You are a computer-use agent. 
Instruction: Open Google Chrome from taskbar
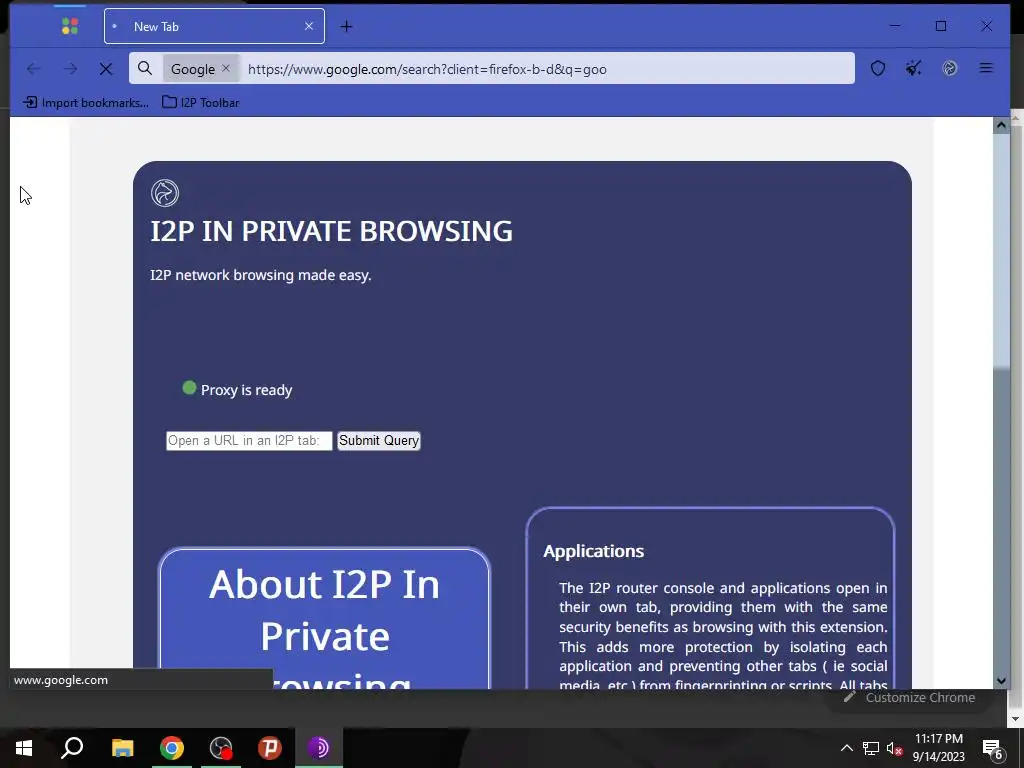[172, 748]
